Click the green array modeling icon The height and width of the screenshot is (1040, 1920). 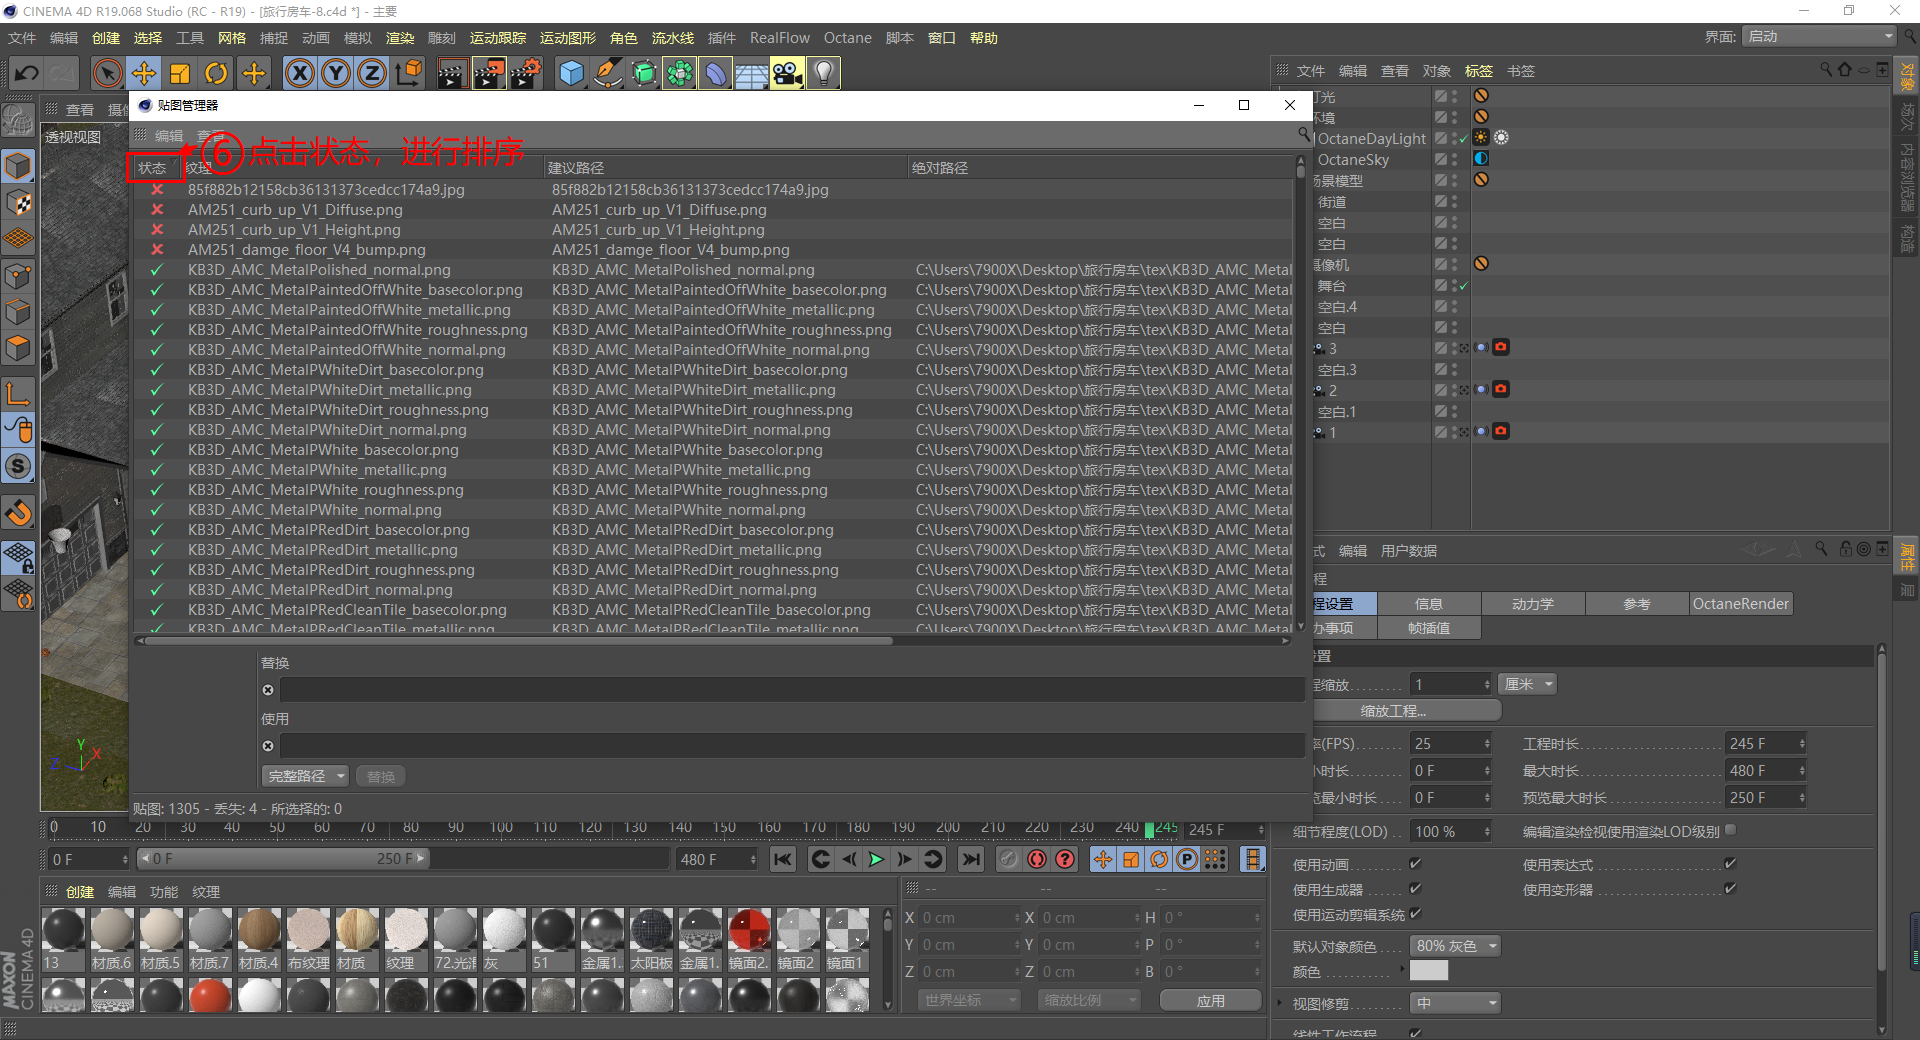pos(680,73)
